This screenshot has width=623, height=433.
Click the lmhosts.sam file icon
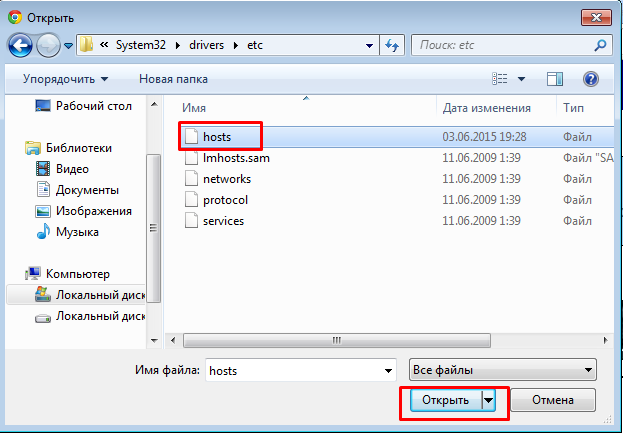tap(191, 158)
